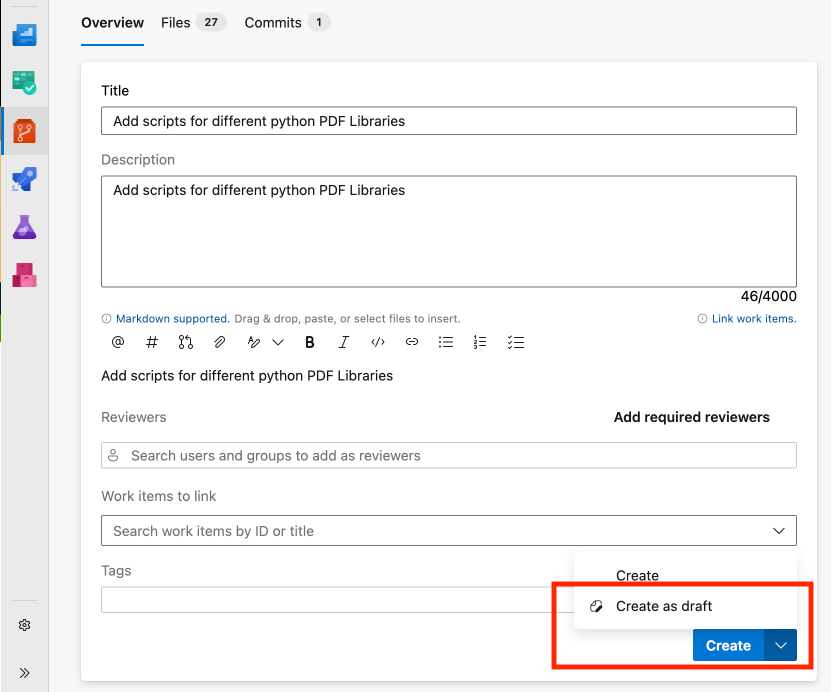Expand the text format dropdown chevron

click(x=278, y=342)
